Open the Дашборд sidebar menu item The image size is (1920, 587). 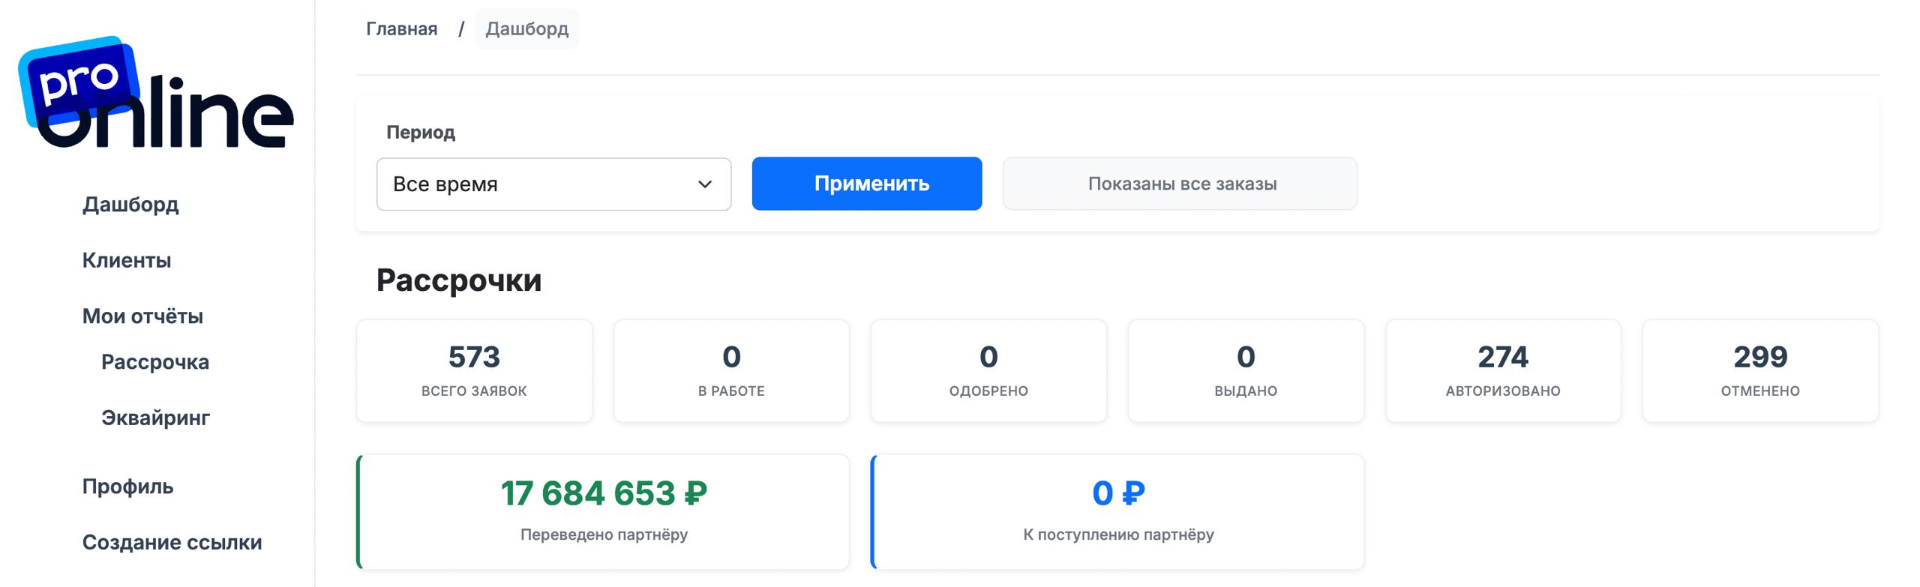[130, 204]
